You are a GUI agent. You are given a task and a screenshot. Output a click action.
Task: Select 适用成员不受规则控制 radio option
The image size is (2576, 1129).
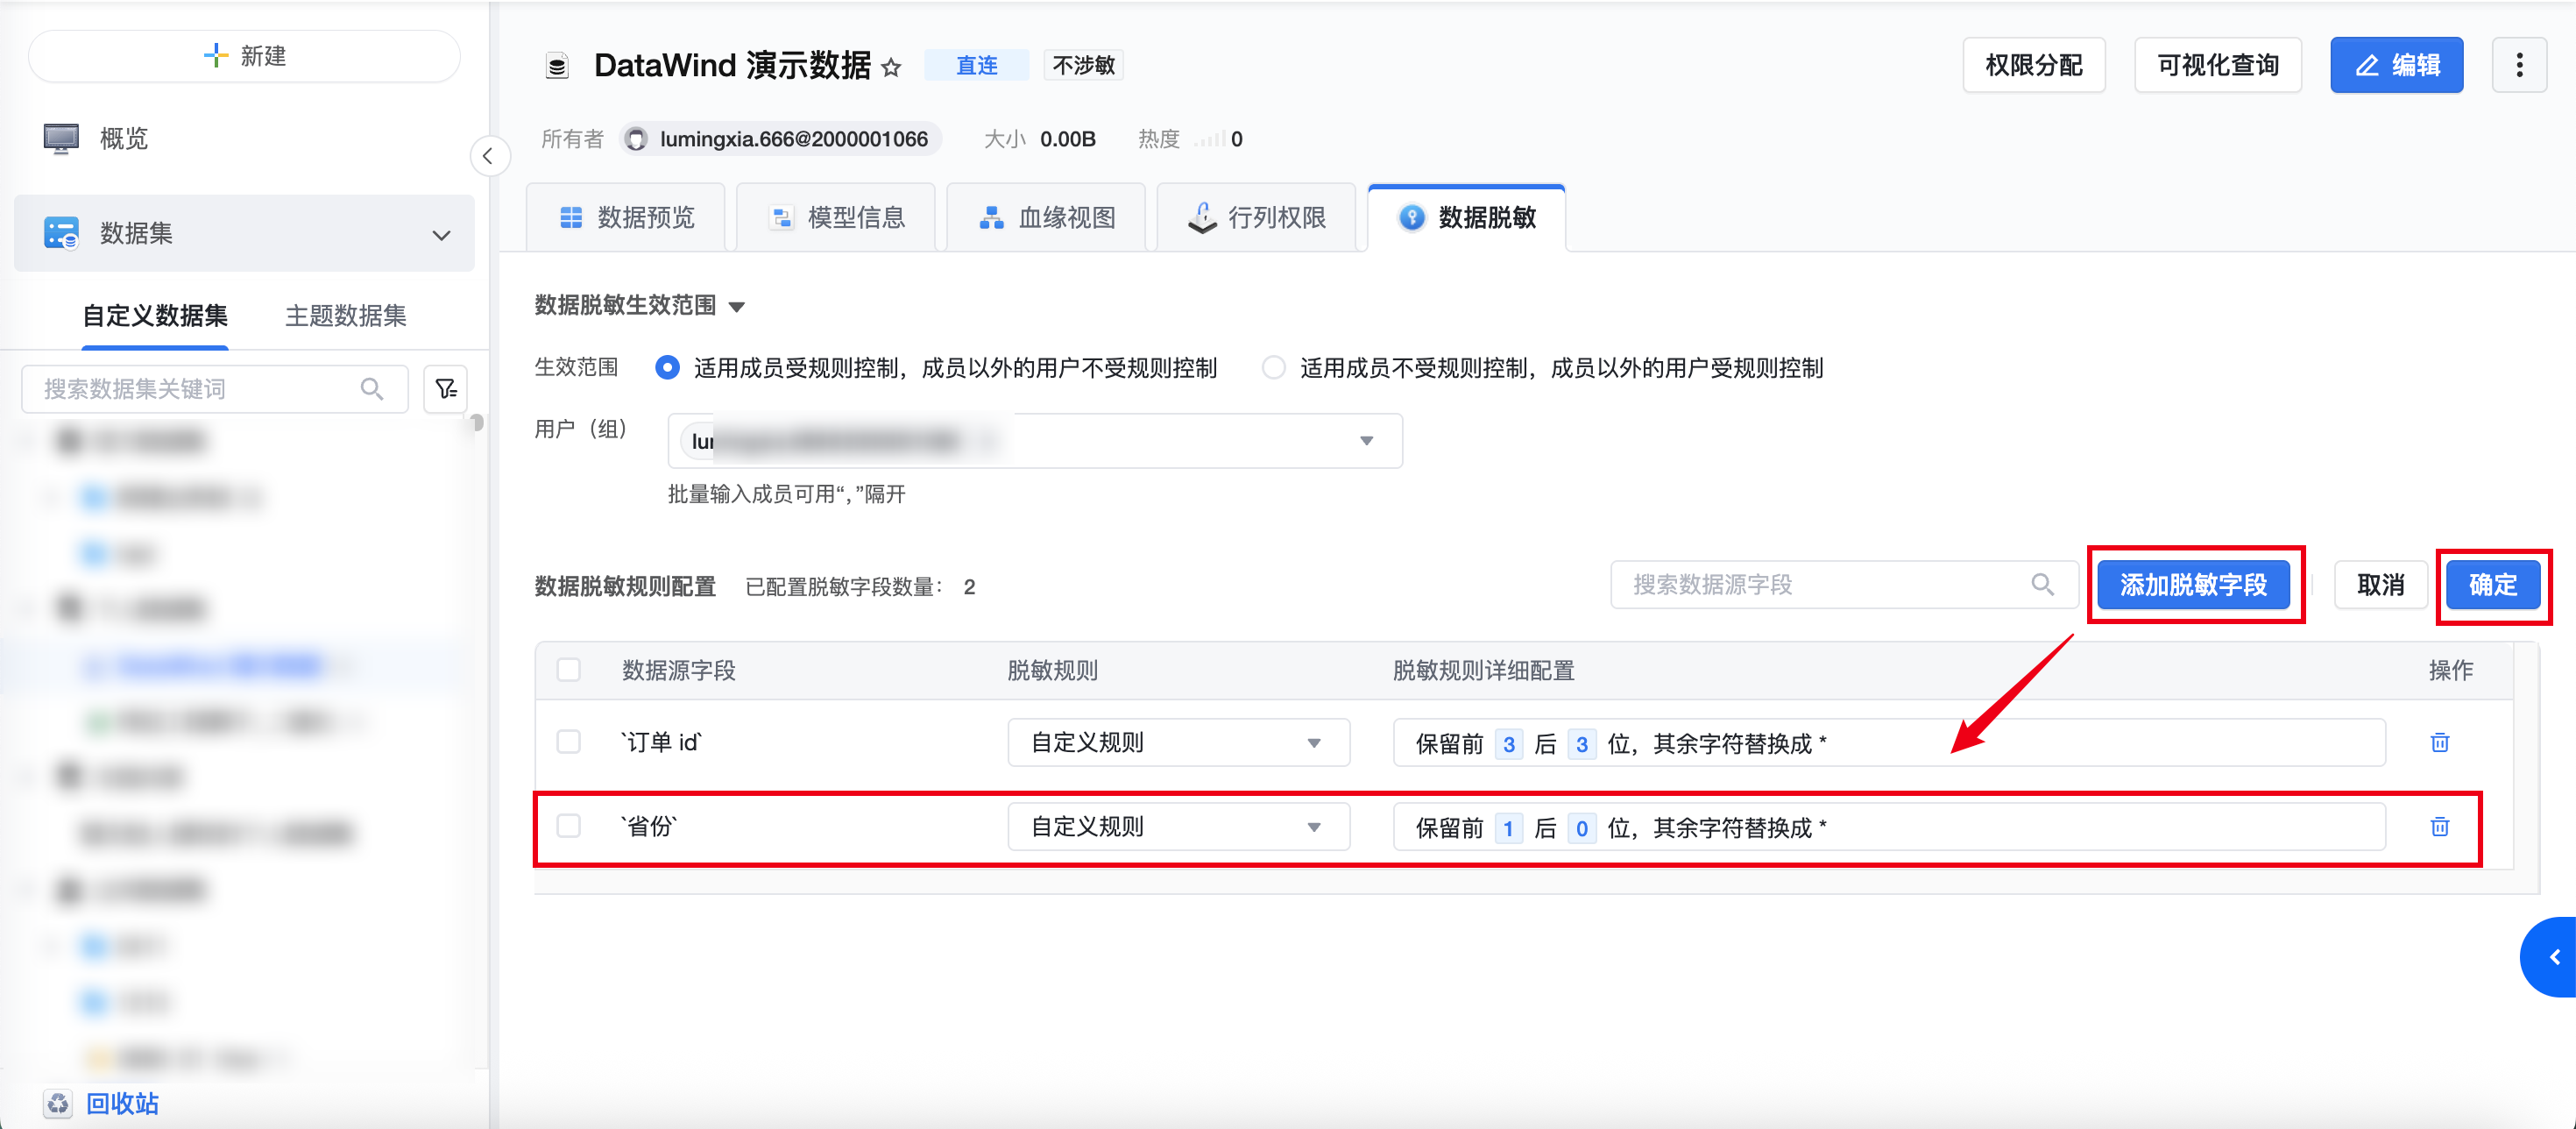(1272, 368)
